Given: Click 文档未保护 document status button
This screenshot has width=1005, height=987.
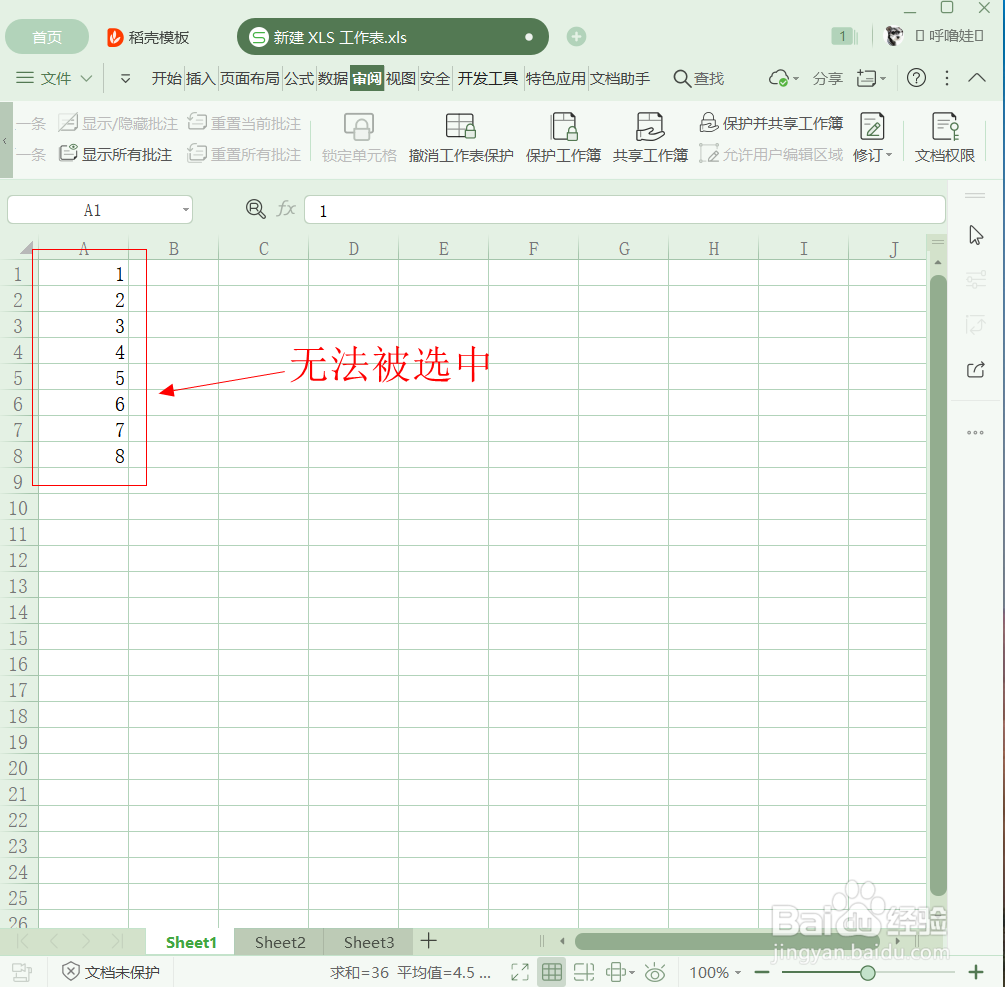Looking at the screenshot, I should tap(111, 972).
